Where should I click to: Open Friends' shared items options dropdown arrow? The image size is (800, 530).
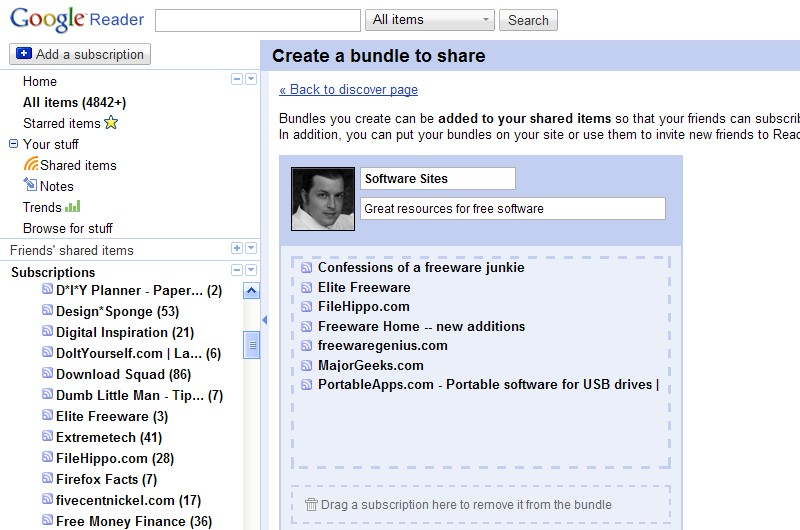[x=251, y=248]
